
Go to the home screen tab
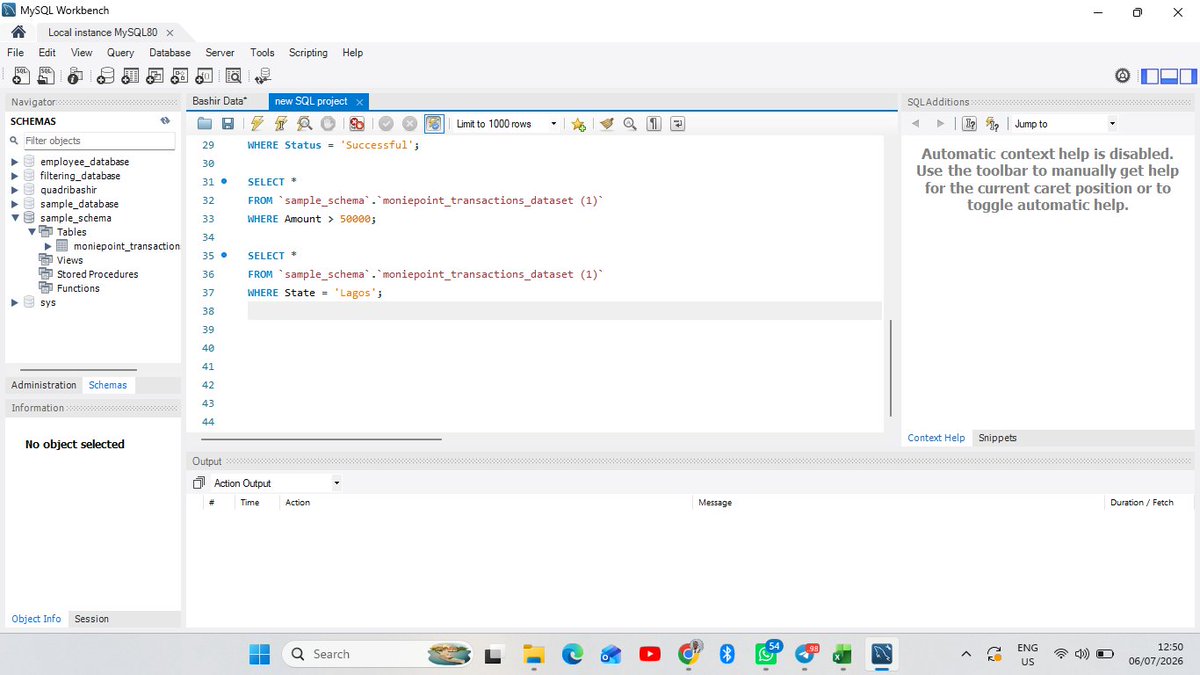tap(18, 32)
